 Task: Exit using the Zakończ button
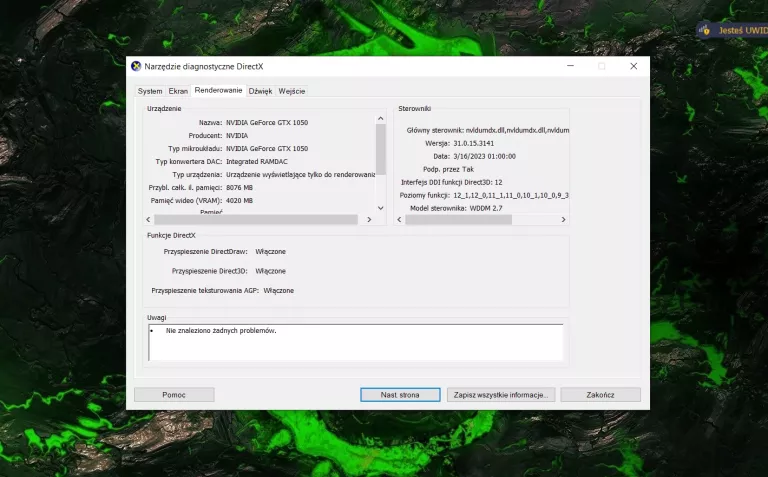pos(600,395)
